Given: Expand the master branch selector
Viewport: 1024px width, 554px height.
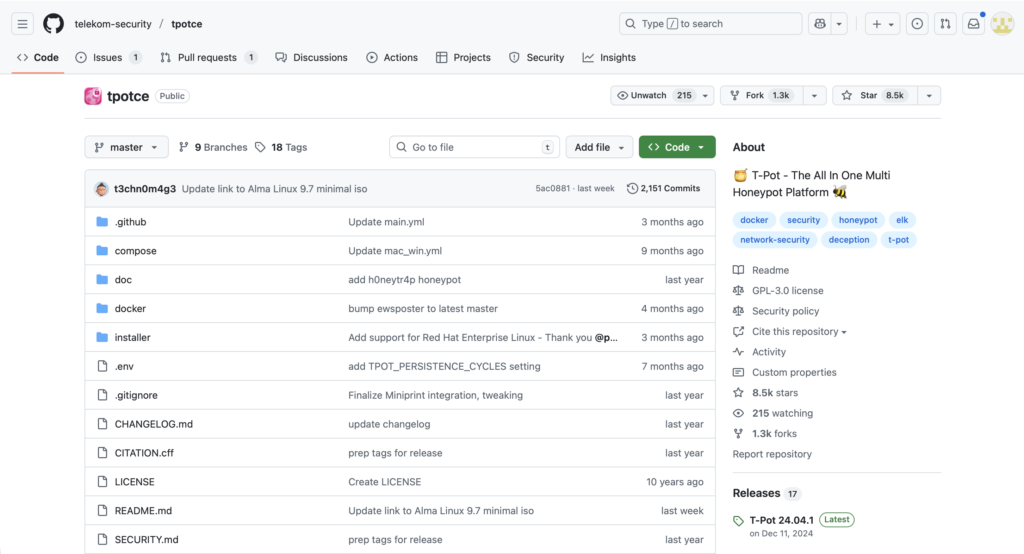Looking at the screenshot, I should tap(126, 147).
